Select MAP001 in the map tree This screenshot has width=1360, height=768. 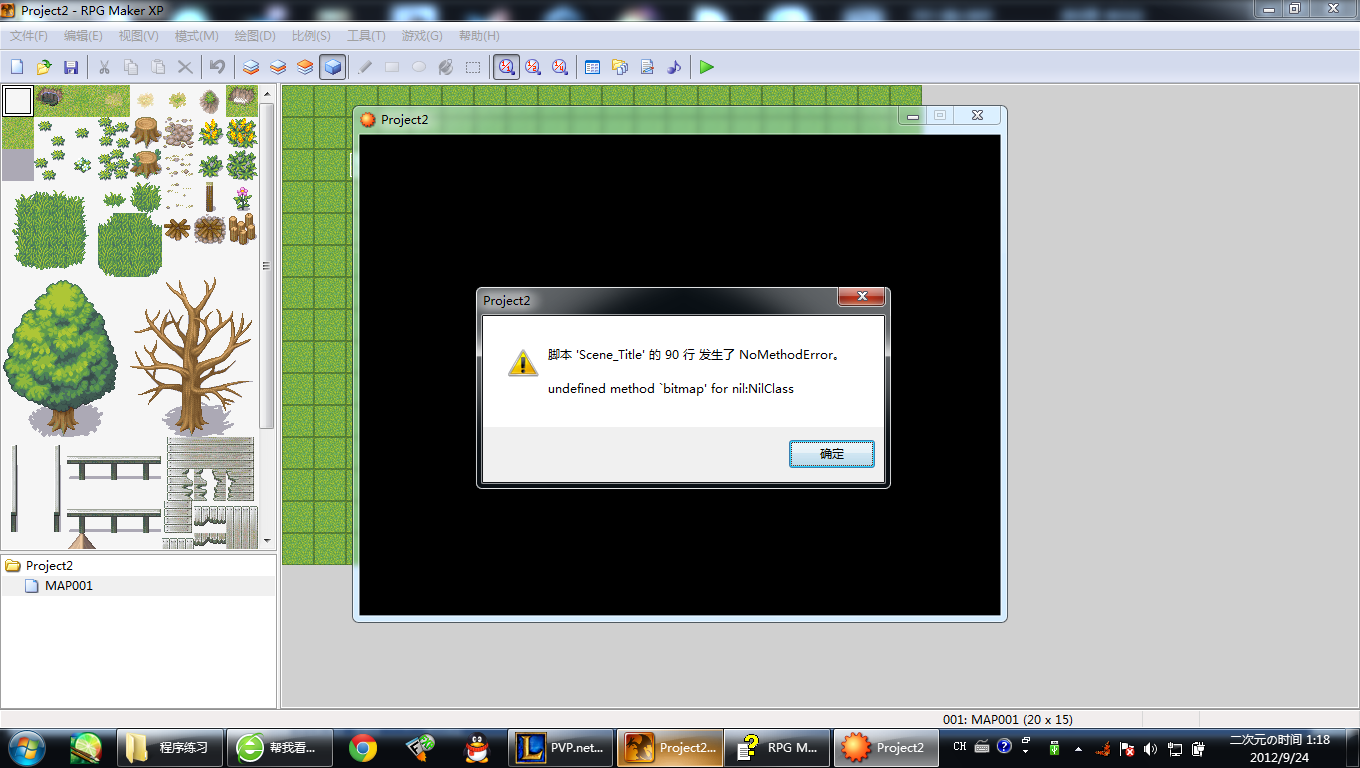[x=68, y=586]
